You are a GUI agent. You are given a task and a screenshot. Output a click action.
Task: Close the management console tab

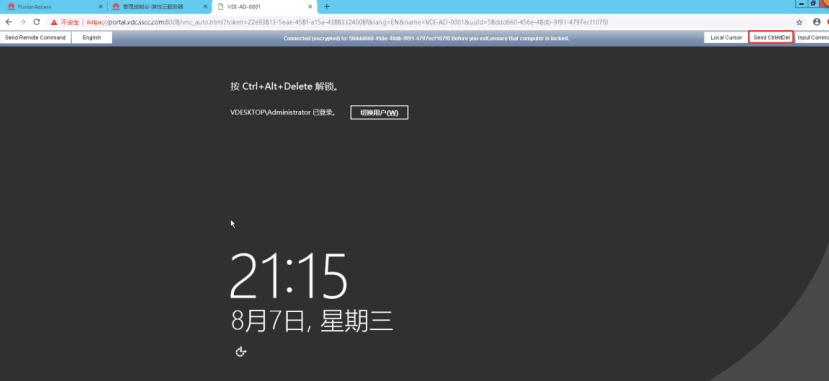206,7
